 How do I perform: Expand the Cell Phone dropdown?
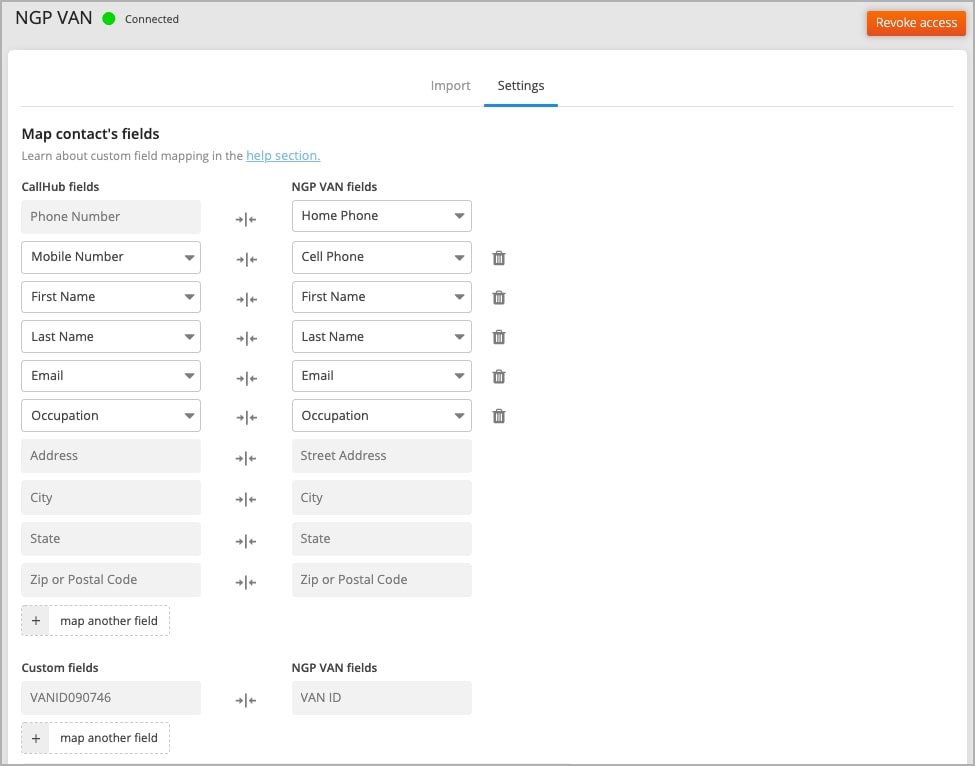click(x=382, y=257)
